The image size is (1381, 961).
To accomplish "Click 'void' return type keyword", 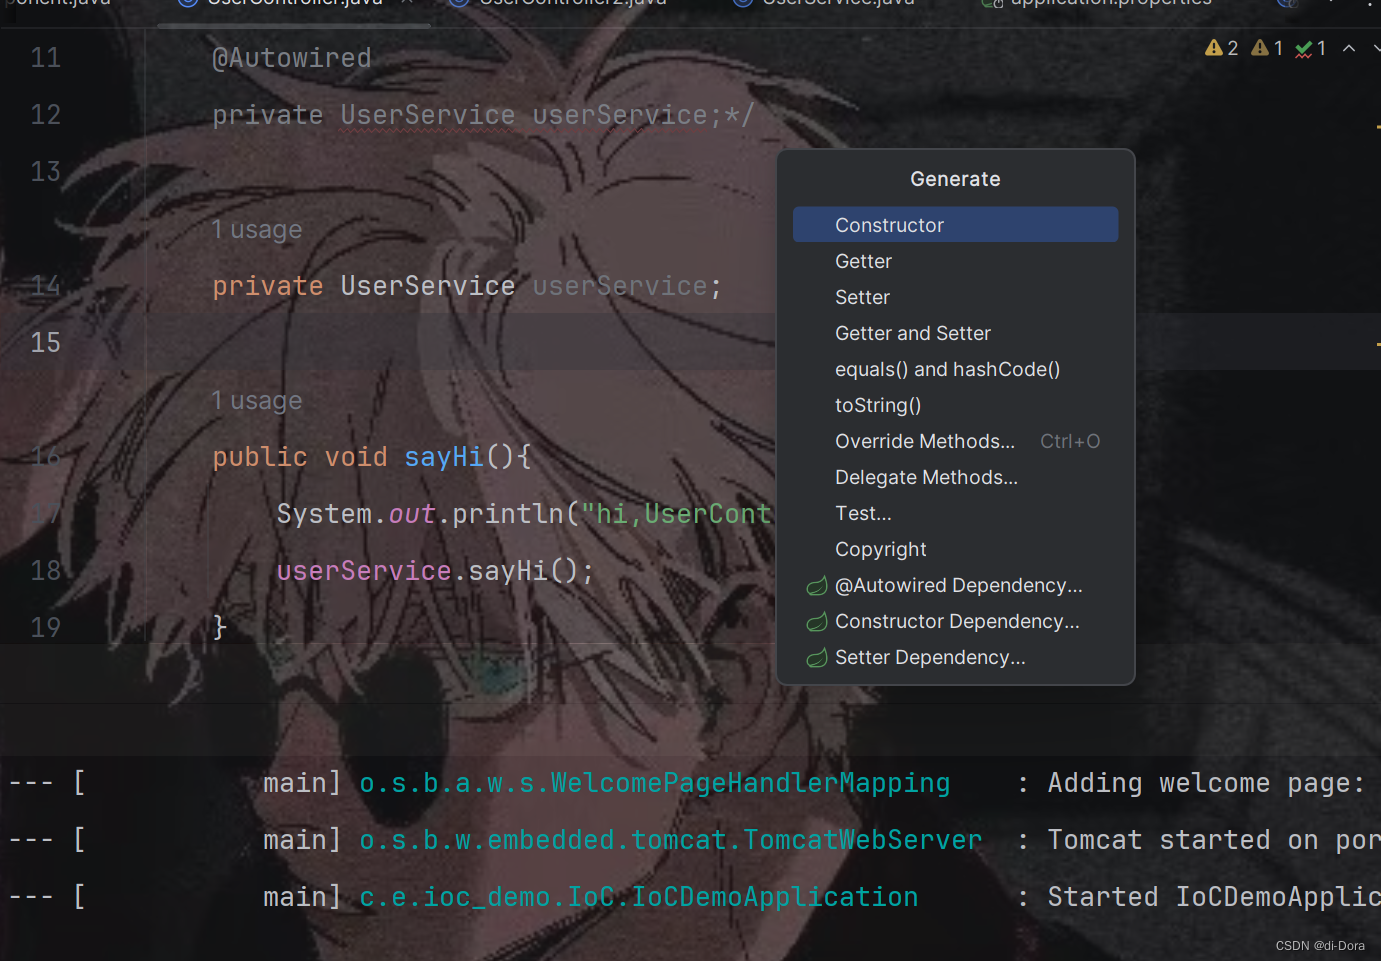I will point(356,457).
